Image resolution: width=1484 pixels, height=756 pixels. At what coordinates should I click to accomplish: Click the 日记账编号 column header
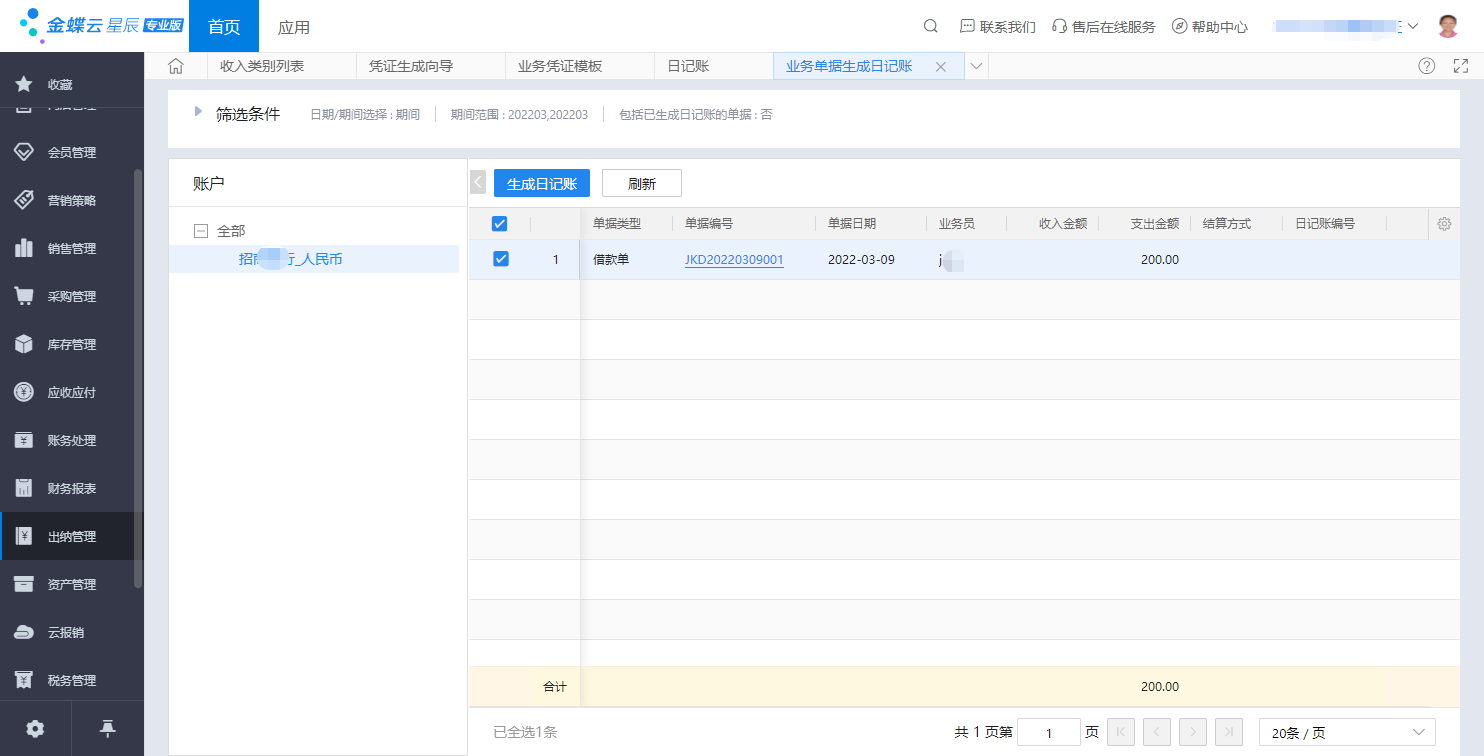point(1325,224)
